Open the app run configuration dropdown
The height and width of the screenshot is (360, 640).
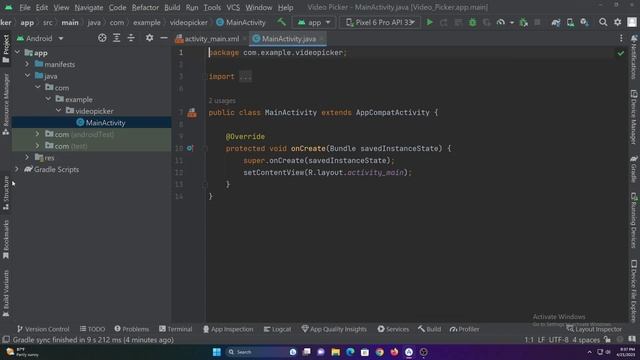tap(314, 22)
